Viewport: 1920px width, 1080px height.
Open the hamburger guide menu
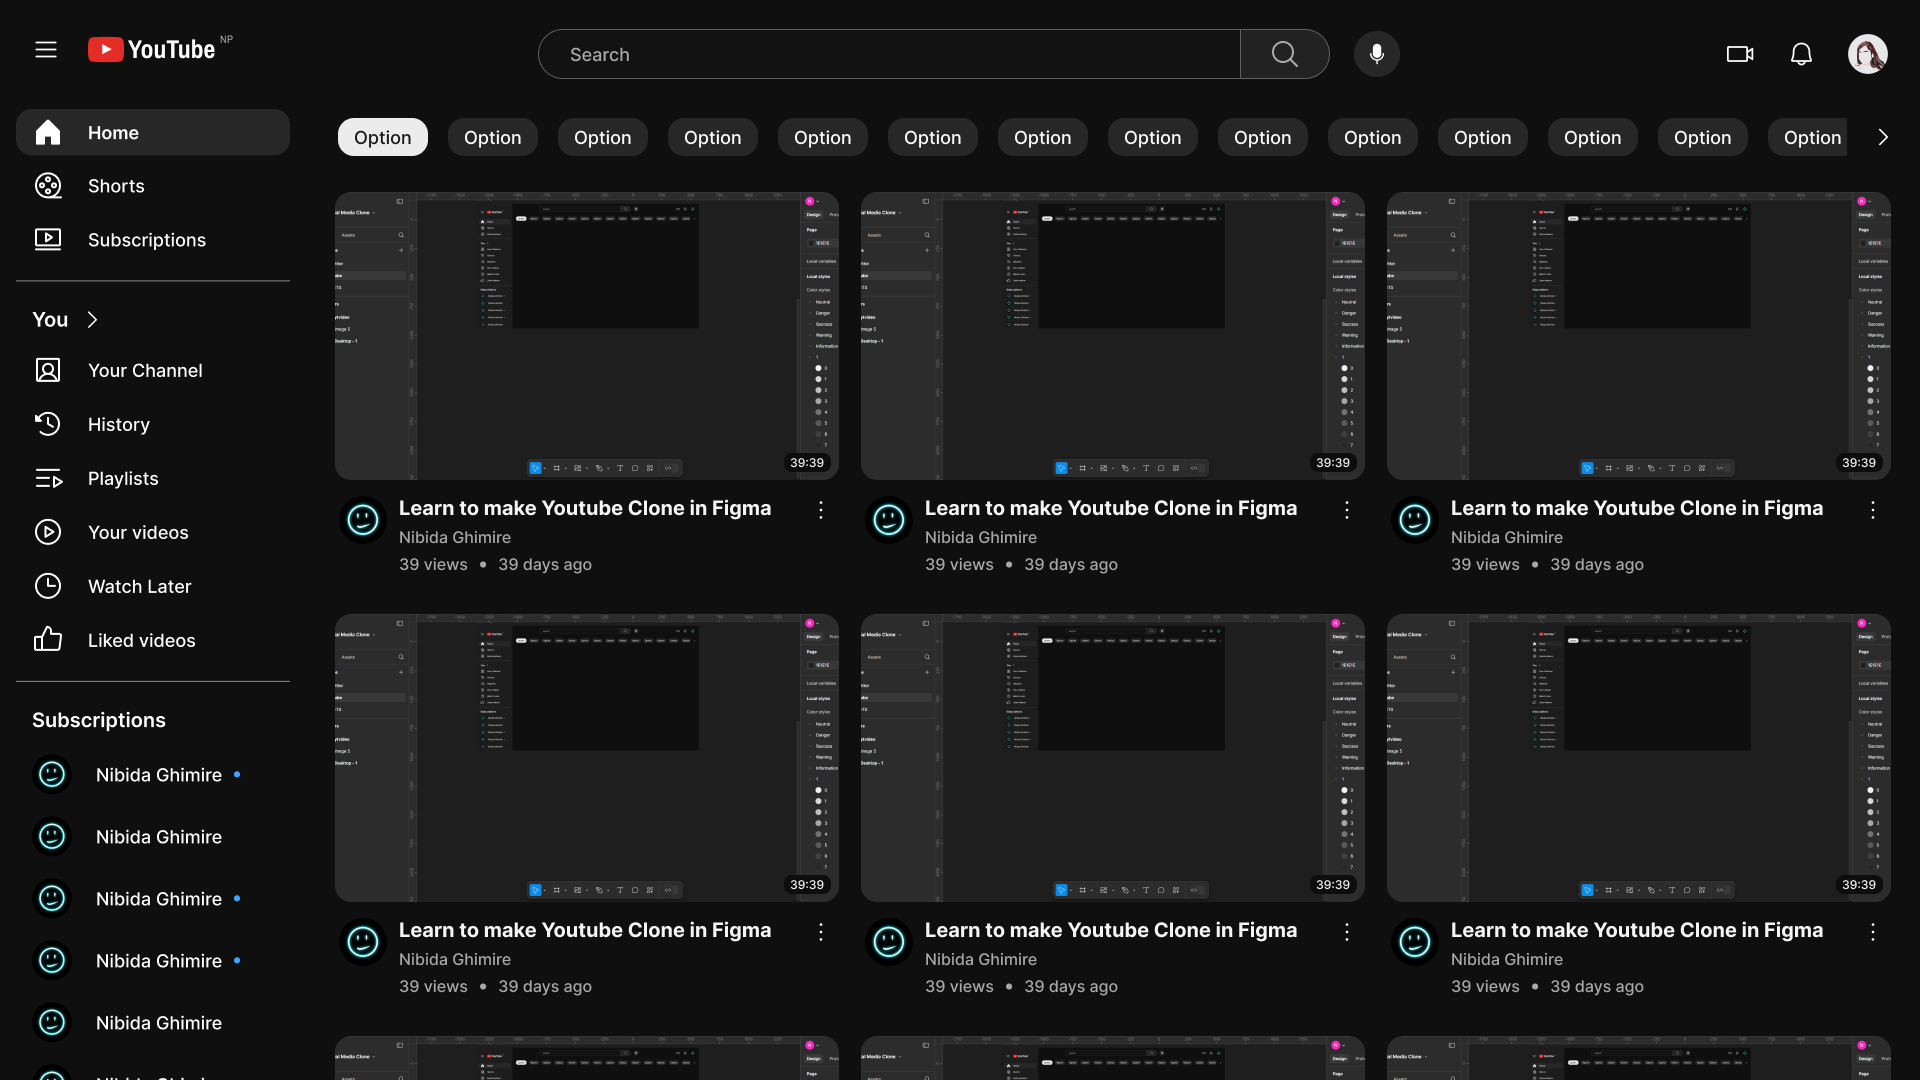tap(46, 50)
